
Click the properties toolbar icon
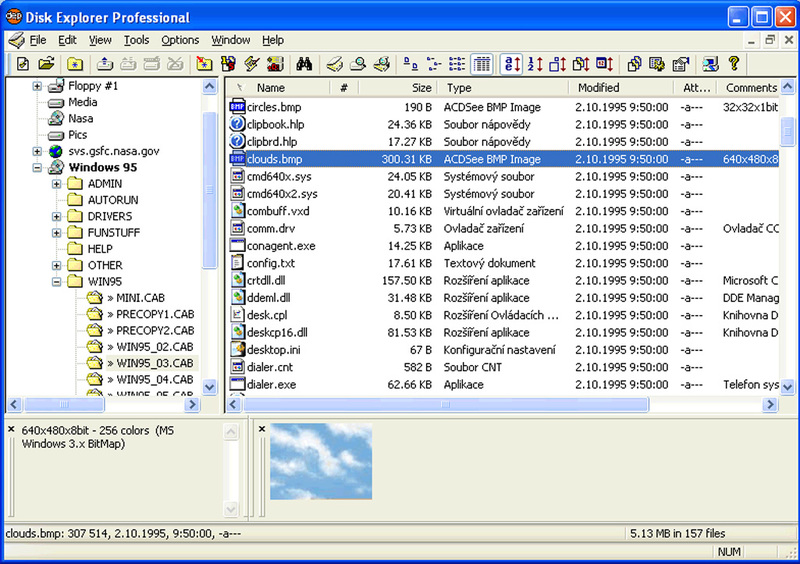681,64
